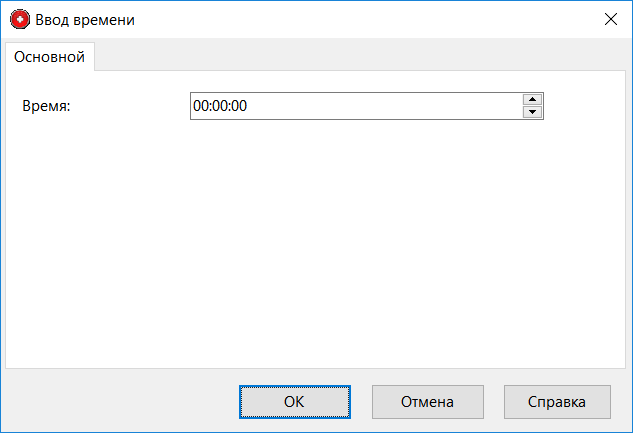Switch to the Основной tab
633x433 pixels.
pyautogui.click(x=49, y=57)
